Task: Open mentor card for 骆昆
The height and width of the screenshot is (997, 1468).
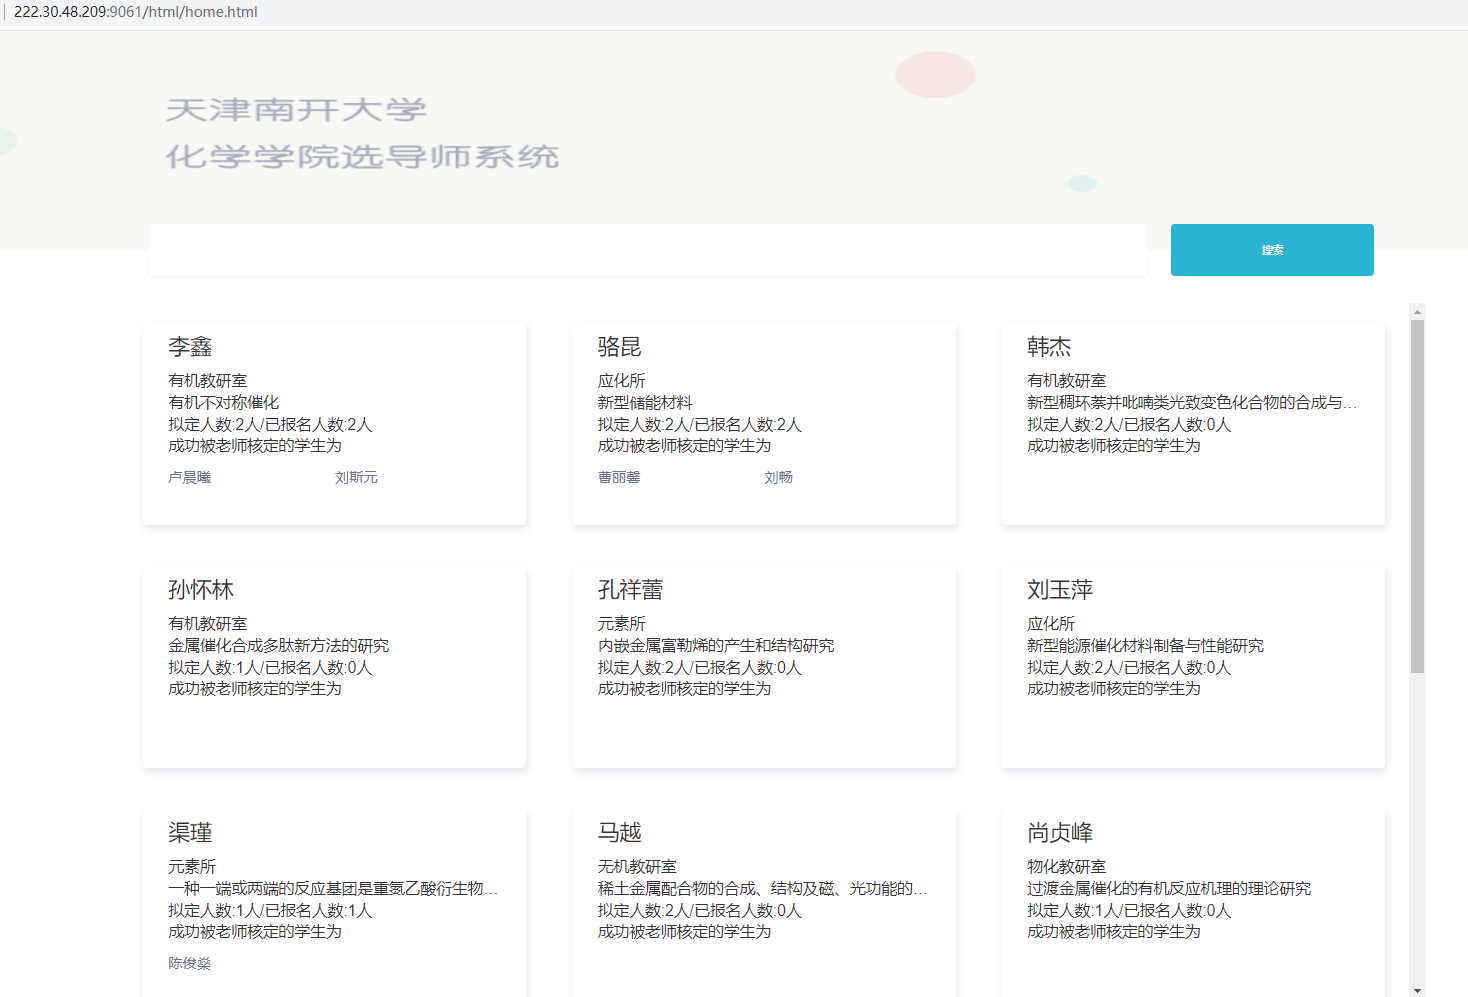Action: point(763,424)
